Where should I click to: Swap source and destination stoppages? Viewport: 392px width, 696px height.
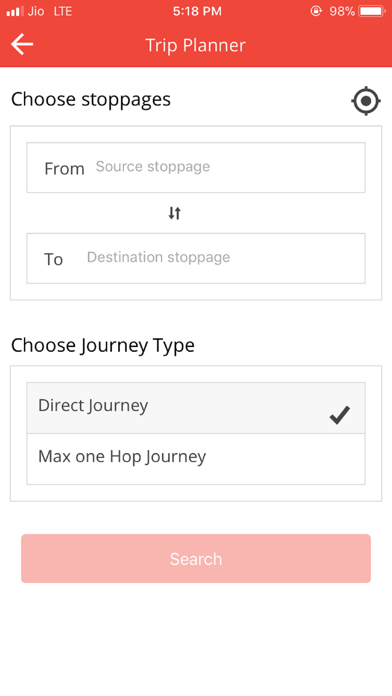(174, 213)
